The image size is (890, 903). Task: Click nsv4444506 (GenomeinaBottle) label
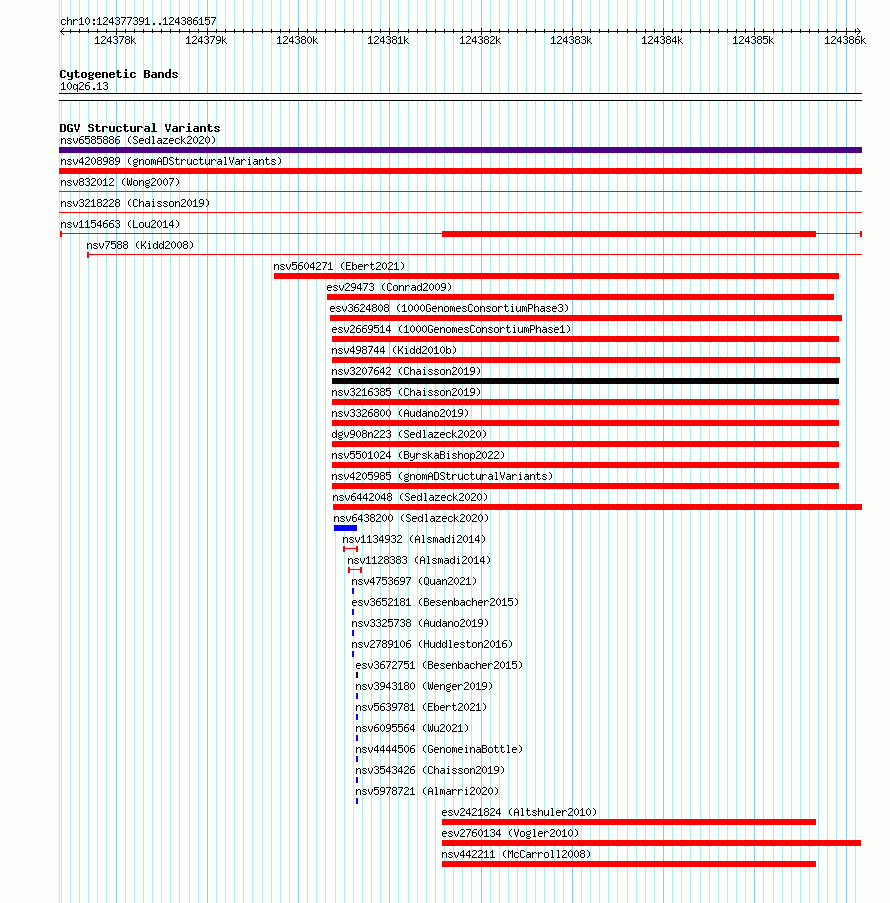(439, 749)
